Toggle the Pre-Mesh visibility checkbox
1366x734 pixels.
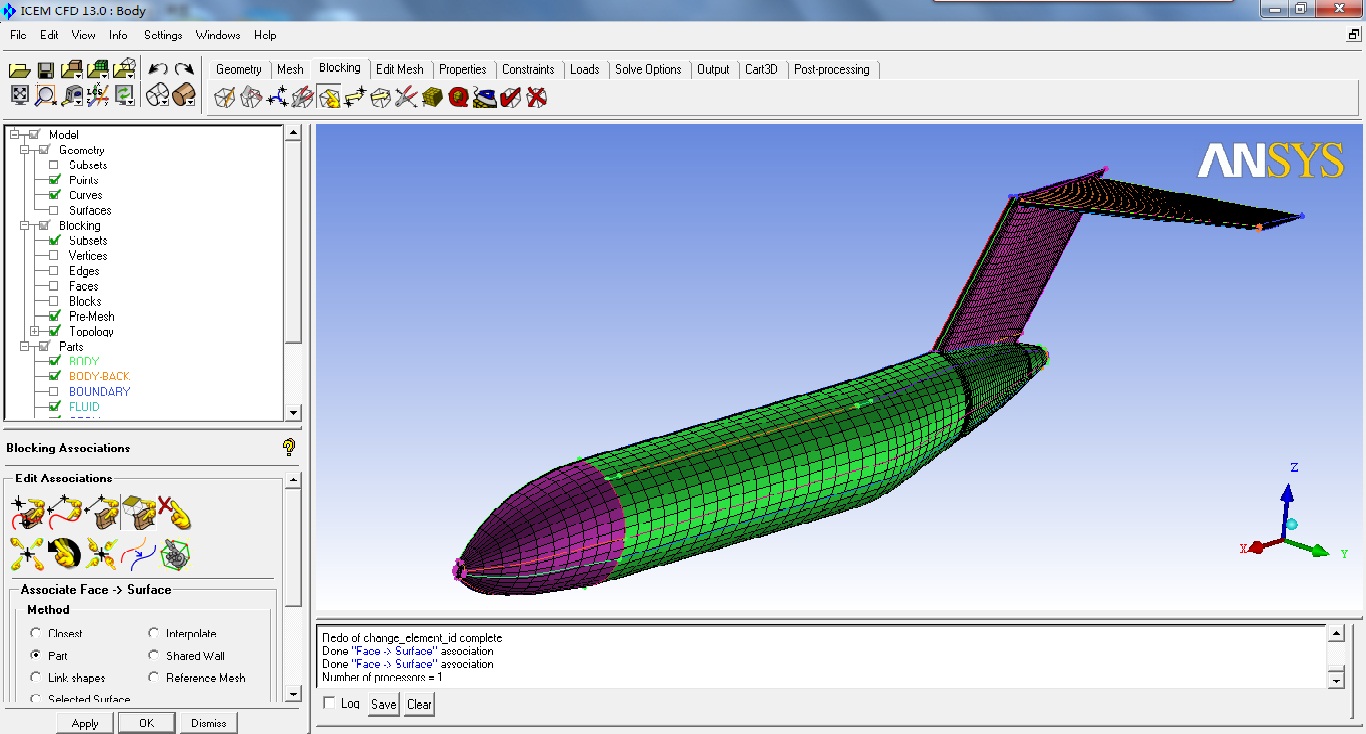click(54, 316)
